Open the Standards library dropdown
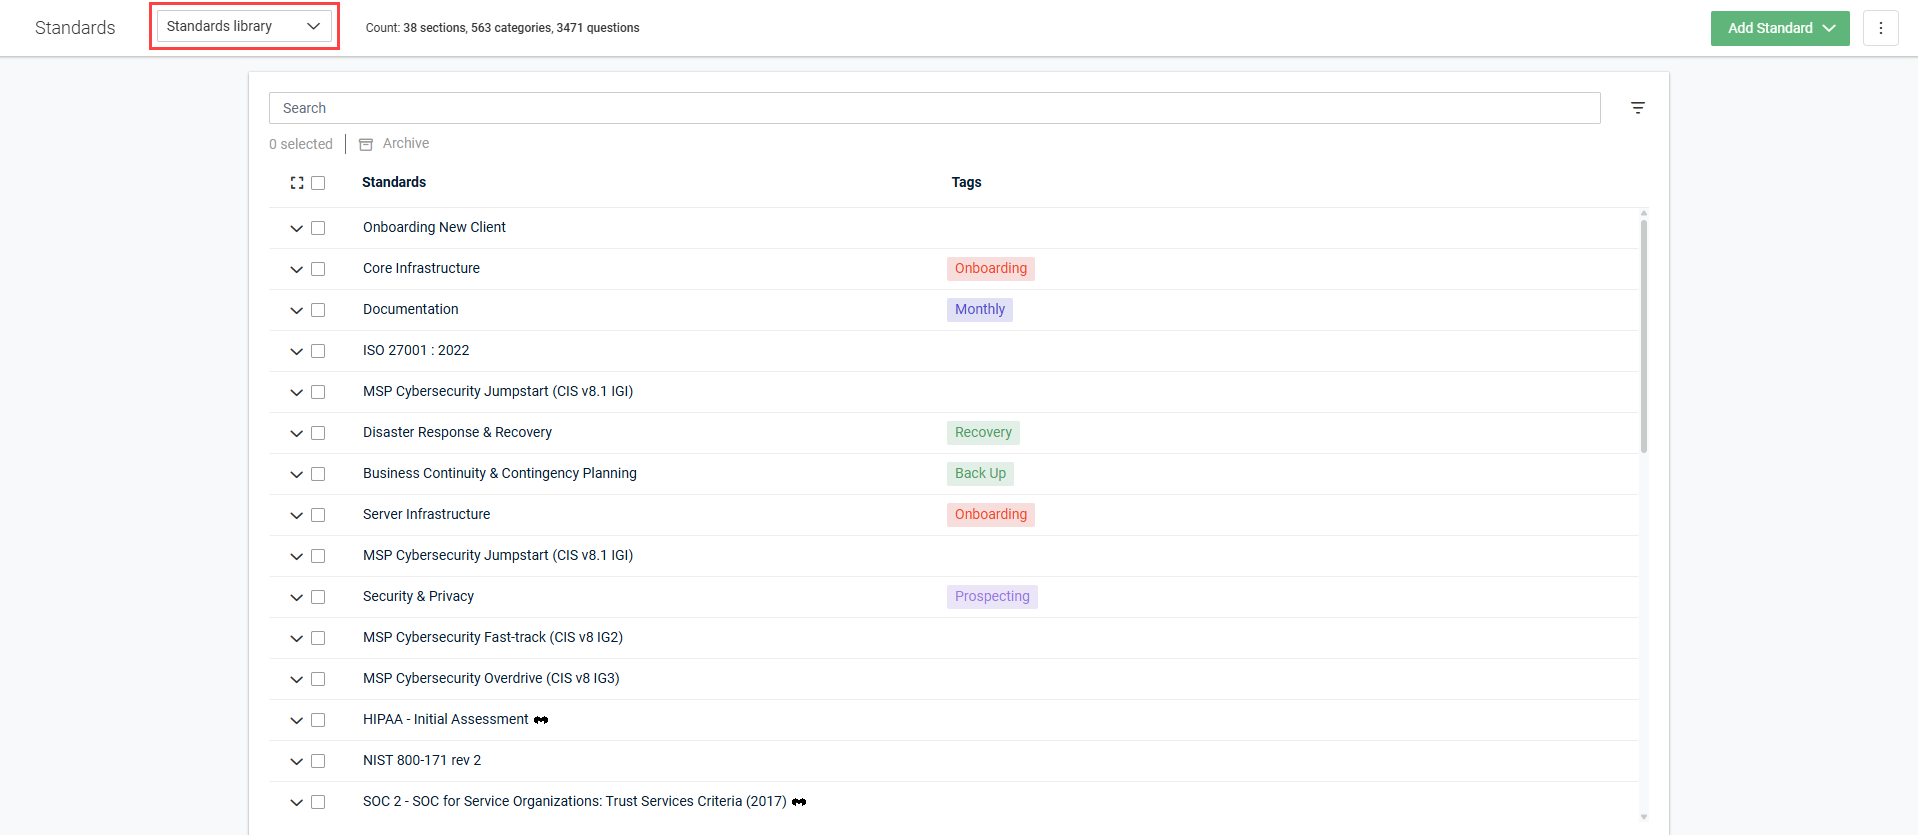The width and height of the screenshot is (1918, 835). click(x=244, y=26)
